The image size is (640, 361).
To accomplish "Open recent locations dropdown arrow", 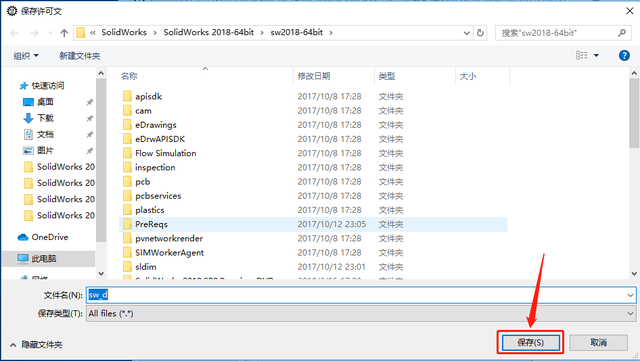I will click(50, 33).
